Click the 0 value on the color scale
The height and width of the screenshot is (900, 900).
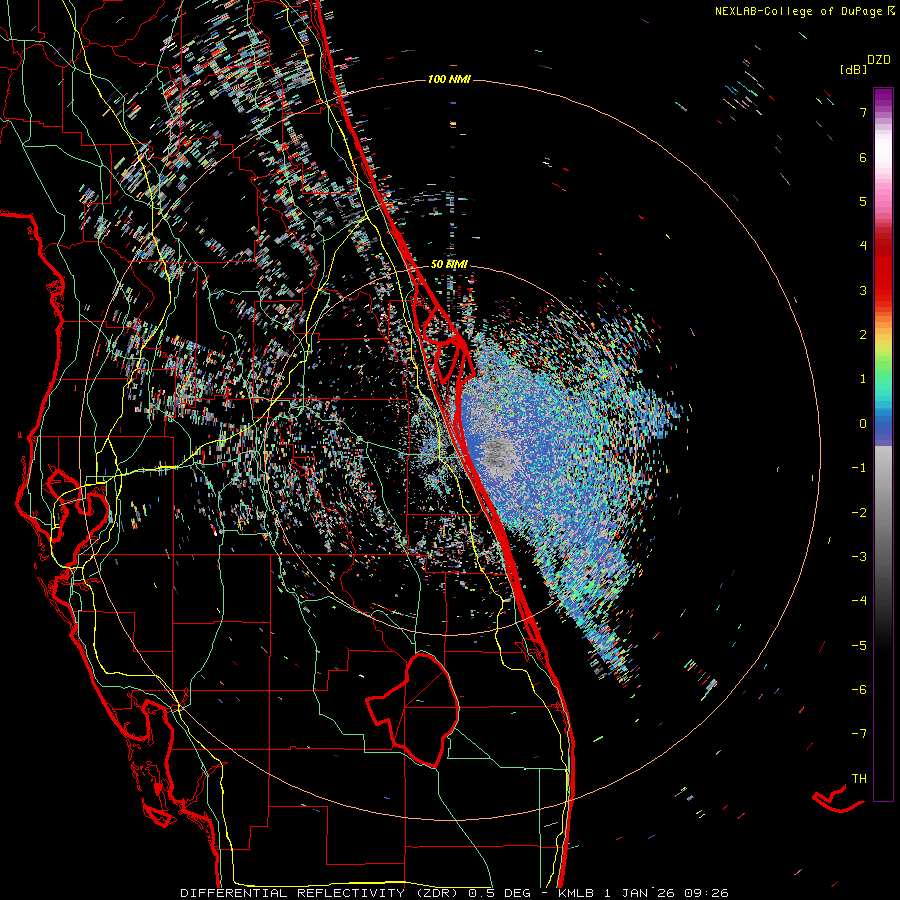point(863,424)
